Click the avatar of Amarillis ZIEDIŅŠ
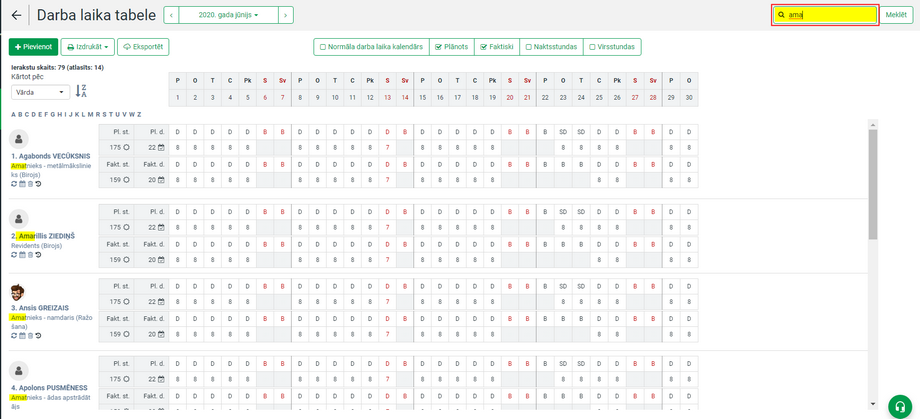Screen dimensions: 920x419 pos(19,219)
